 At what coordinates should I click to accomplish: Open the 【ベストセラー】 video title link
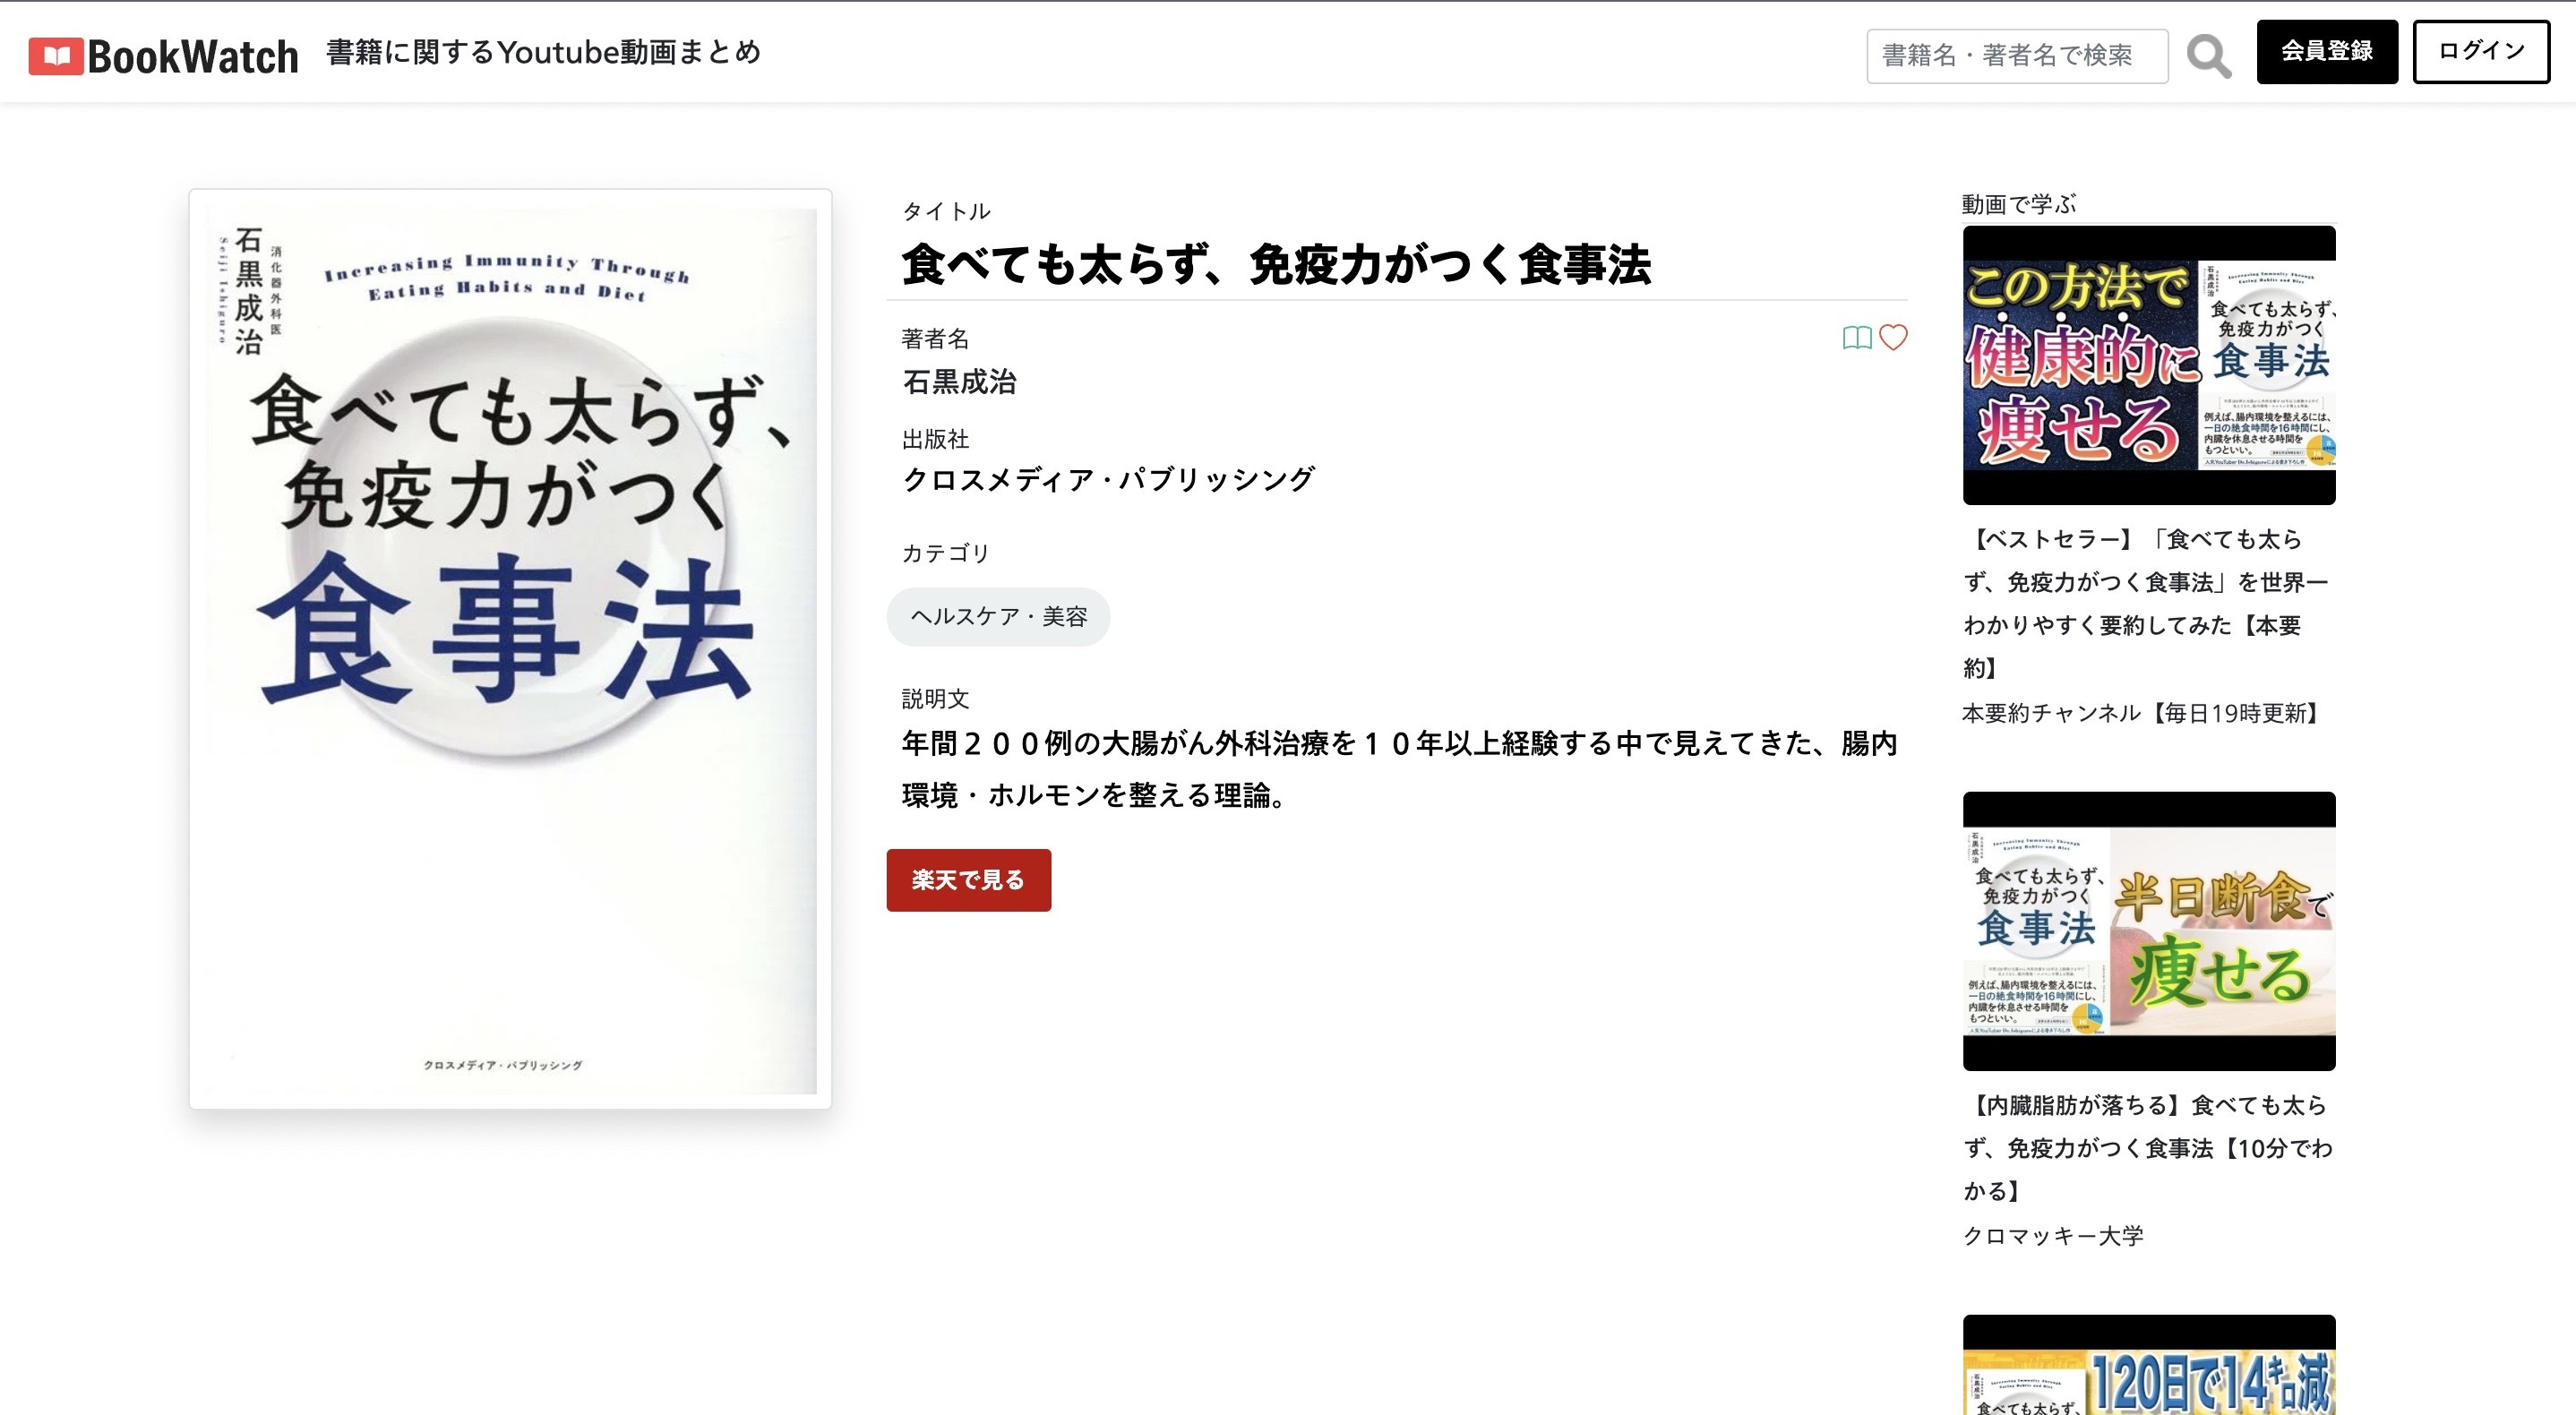(x=2146, y=603)
